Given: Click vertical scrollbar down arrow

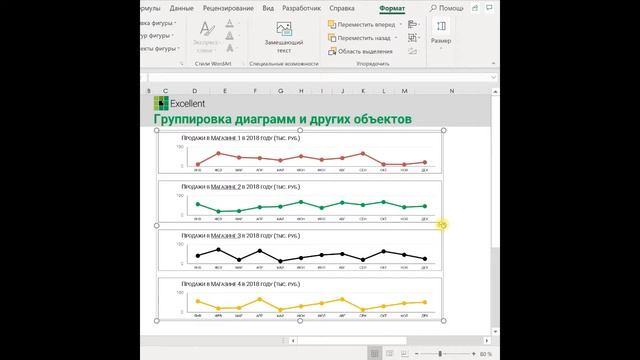Looking at the screenshot, I should pyautogui.click(x=495, y=331).
